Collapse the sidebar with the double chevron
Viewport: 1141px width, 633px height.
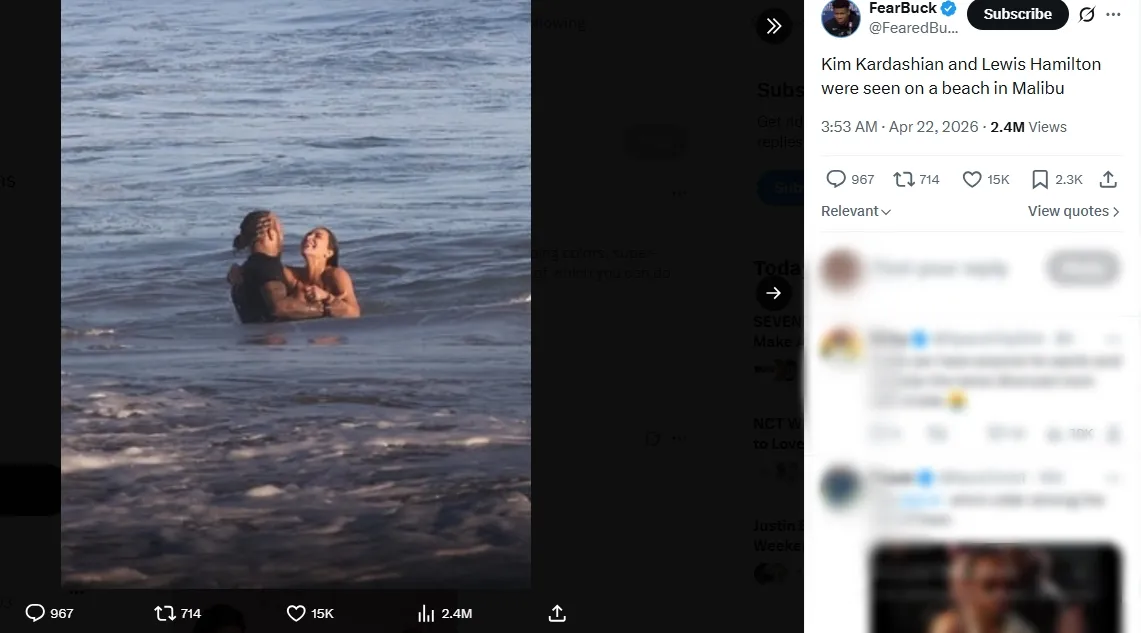pyautogui.click(x=774, y=25)
